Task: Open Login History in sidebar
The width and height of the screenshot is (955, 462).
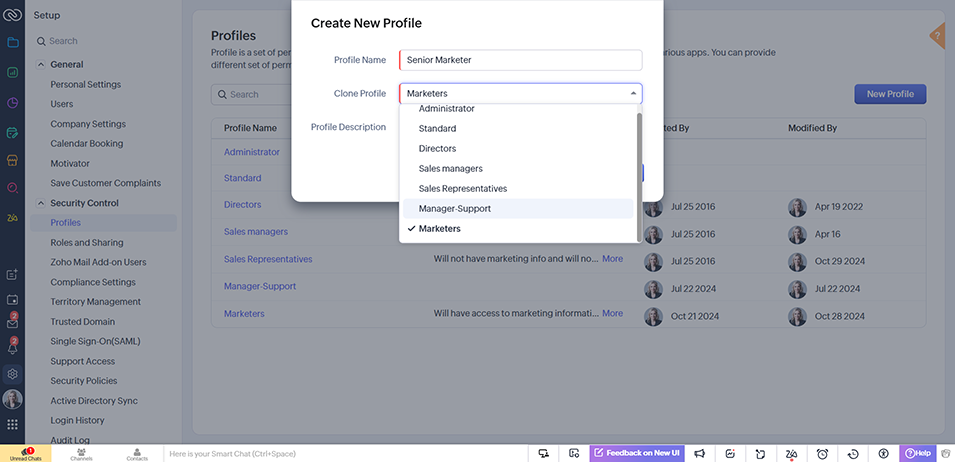Action: (77, 421)
